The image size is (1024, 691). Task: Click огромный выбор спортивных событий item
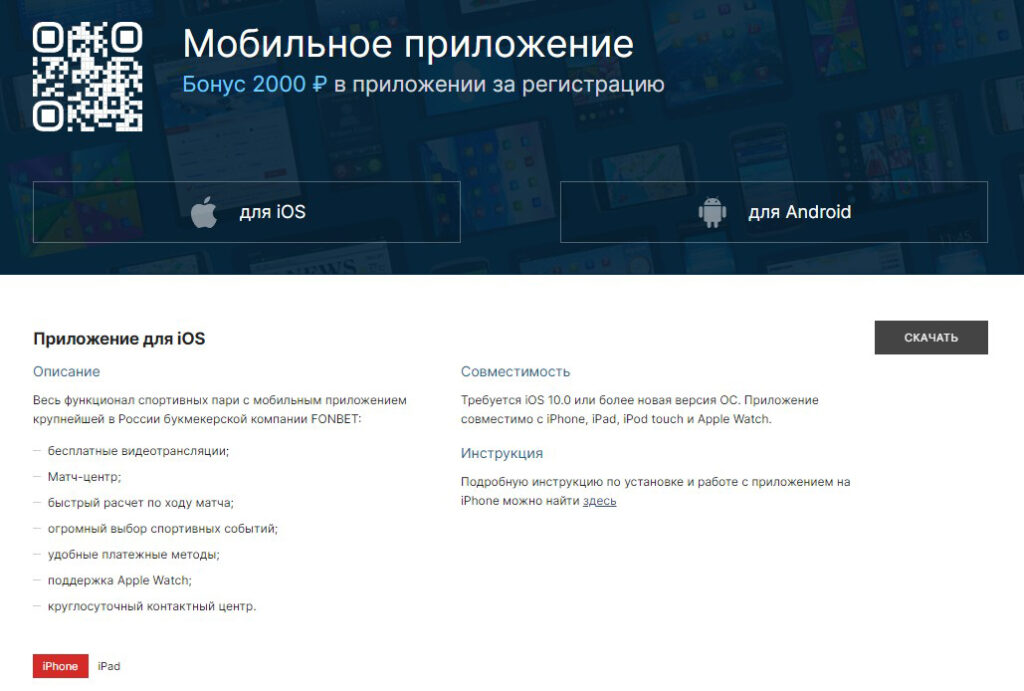(163, 528)
